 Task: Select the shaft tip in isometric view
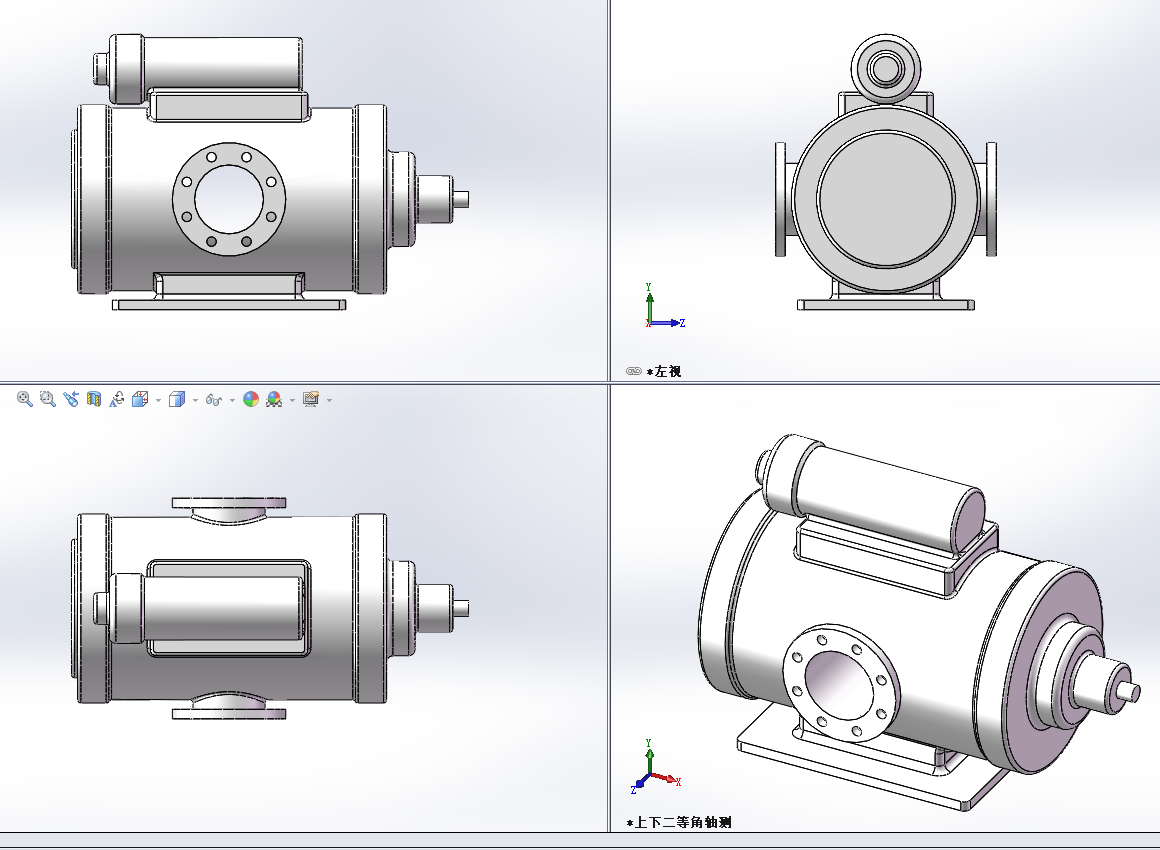(1128, 691)
